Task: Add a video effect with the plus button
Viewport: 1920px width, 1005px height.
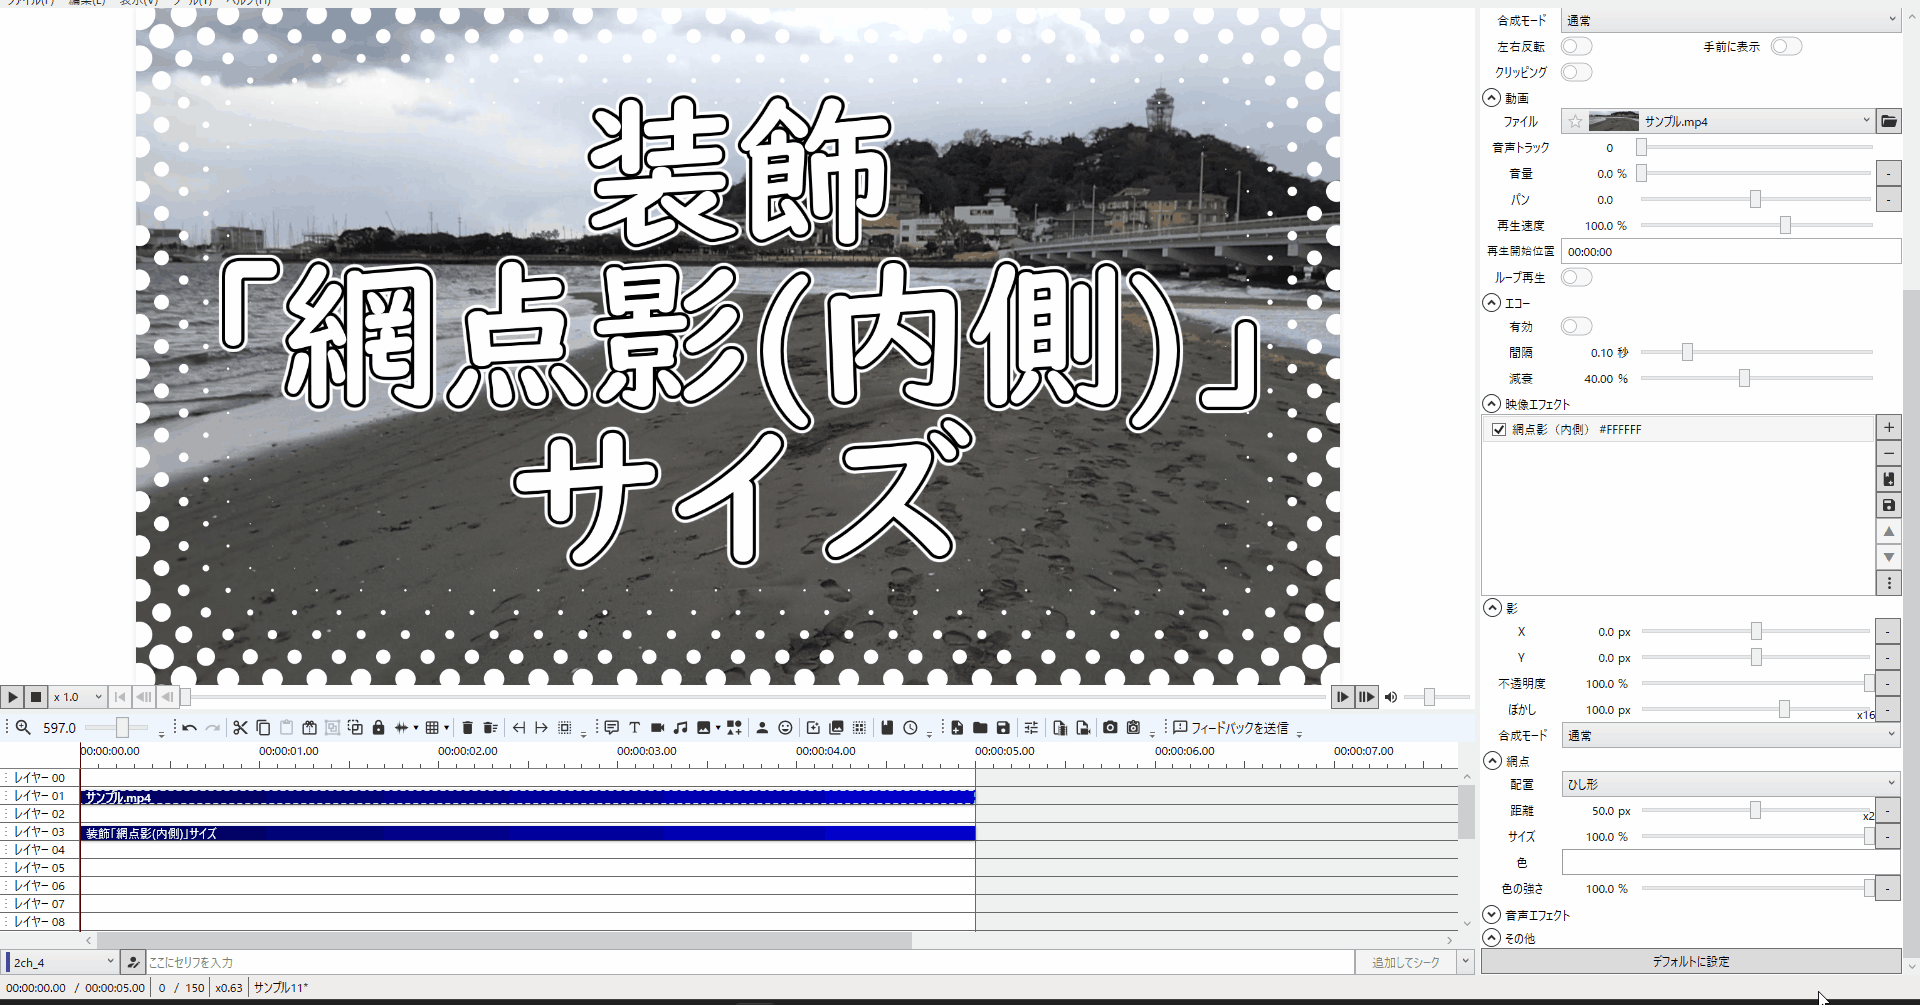Action: point(1888,427)
